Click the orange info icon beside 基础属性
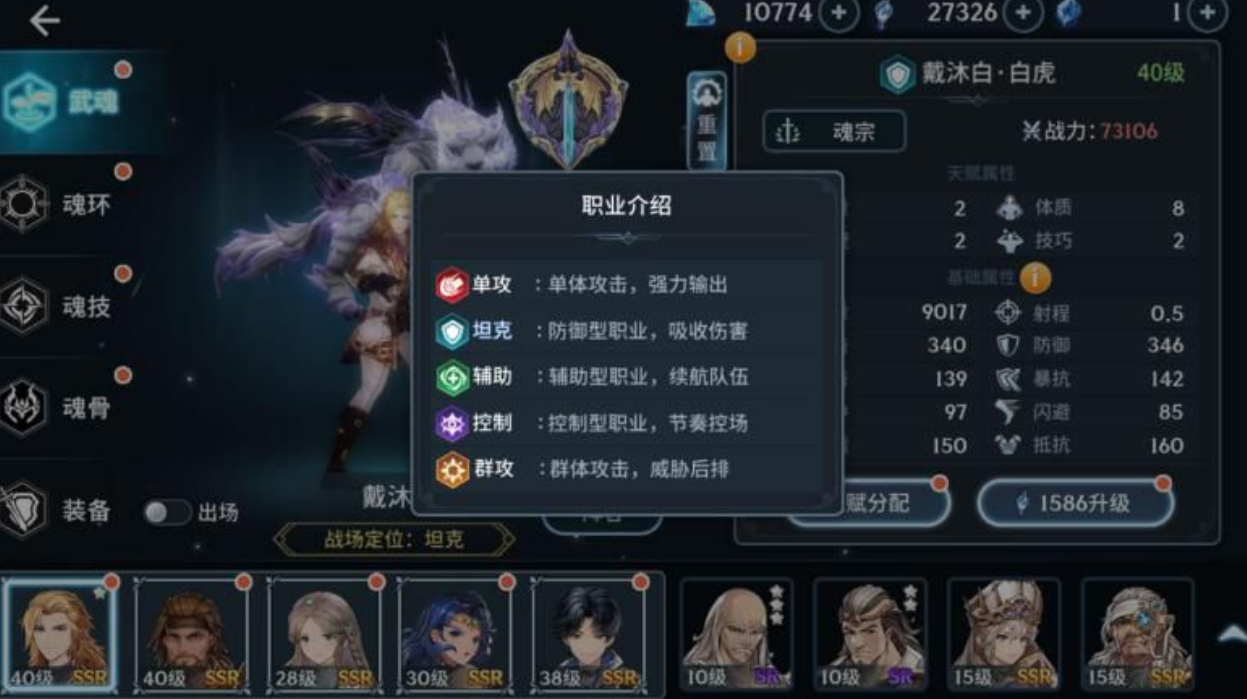This screenshot has height=699, width=1247. point(1035,277)
